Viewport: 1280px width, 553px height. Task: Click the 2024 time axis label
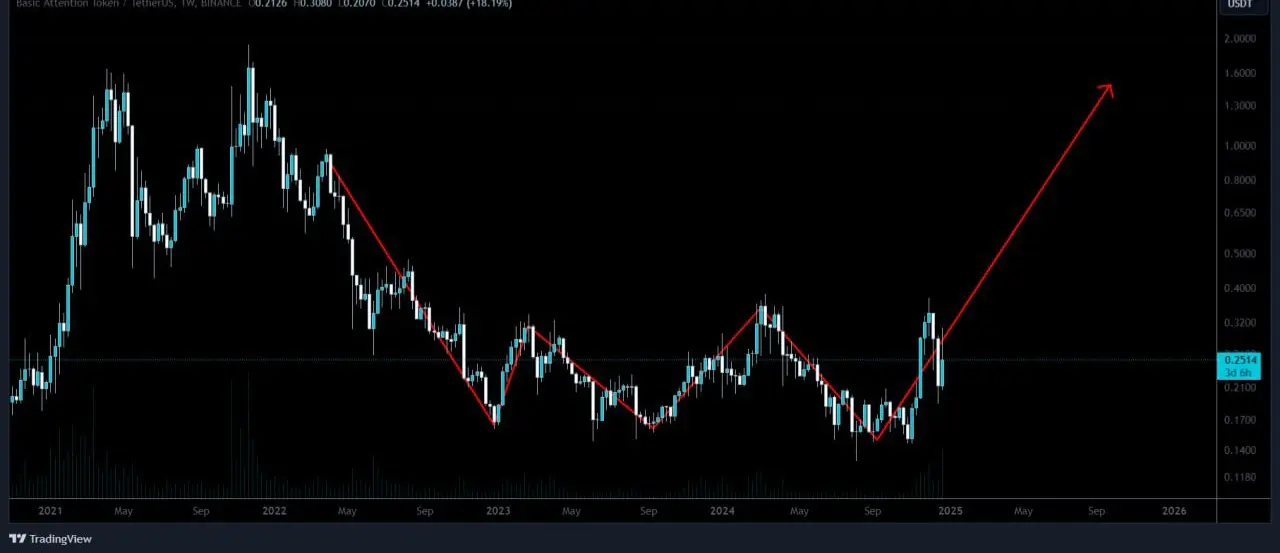point(724,511)
